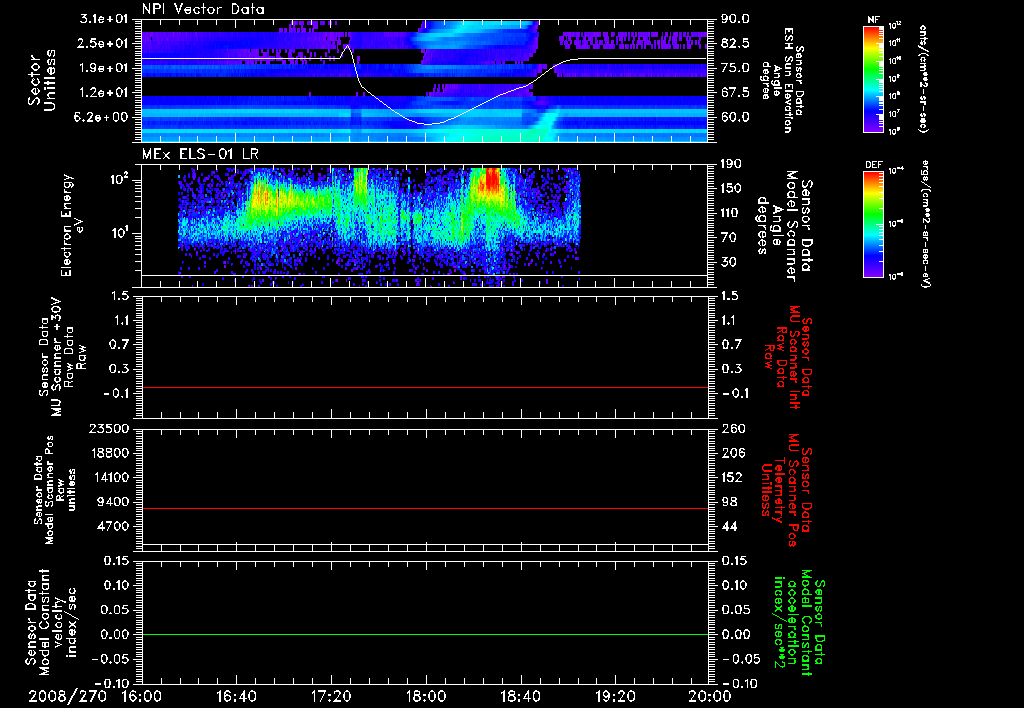The height and width of the screenshot is (708, 1024).
Task: Click the 90.0 elevation angle tick label
Action: tap(735, 19)
